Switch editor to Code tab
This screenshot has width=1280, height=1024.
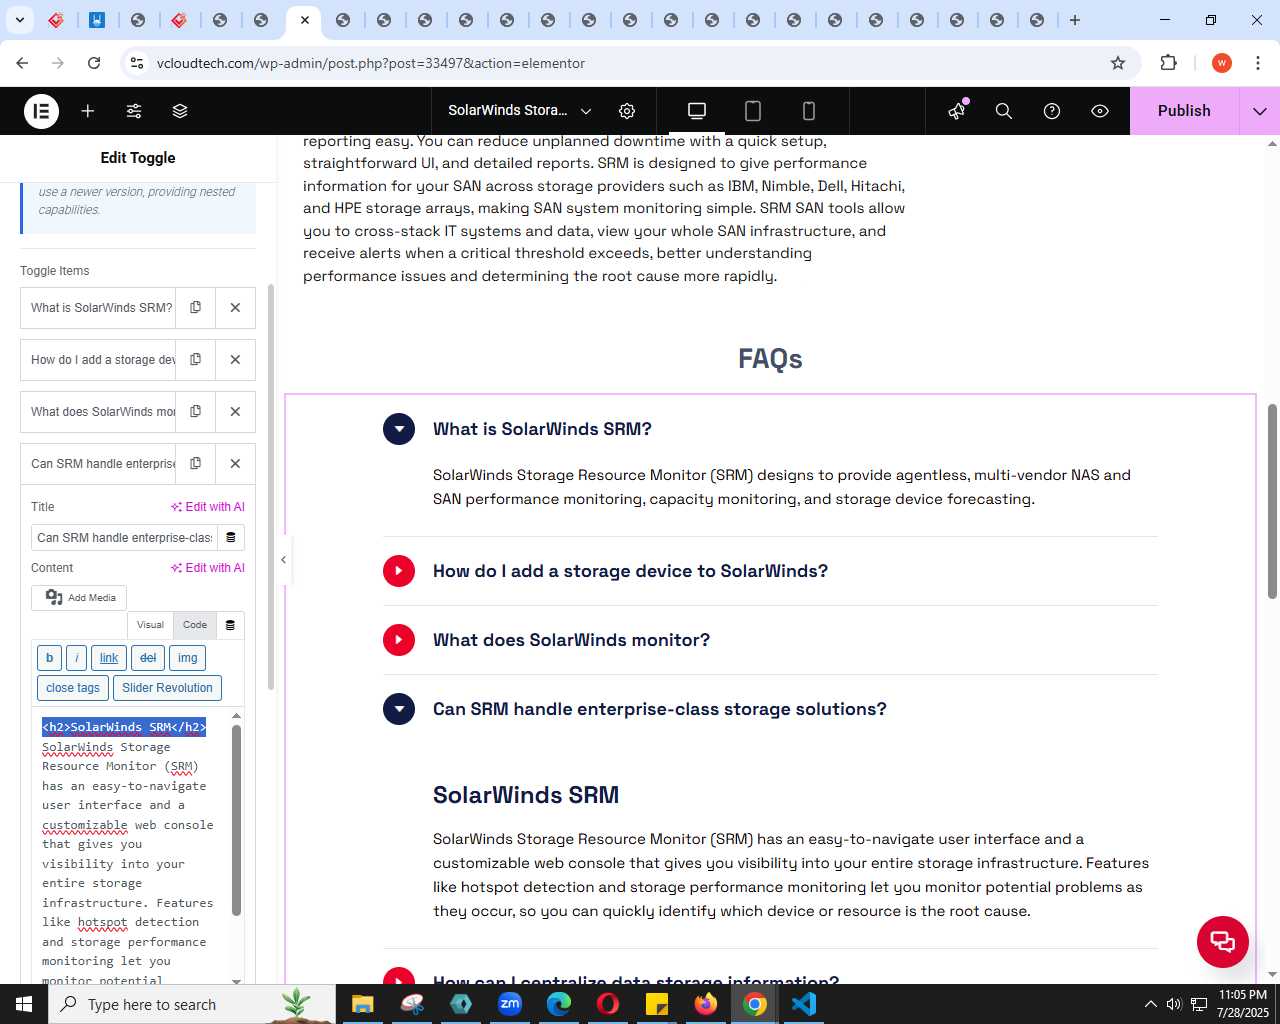195,625
